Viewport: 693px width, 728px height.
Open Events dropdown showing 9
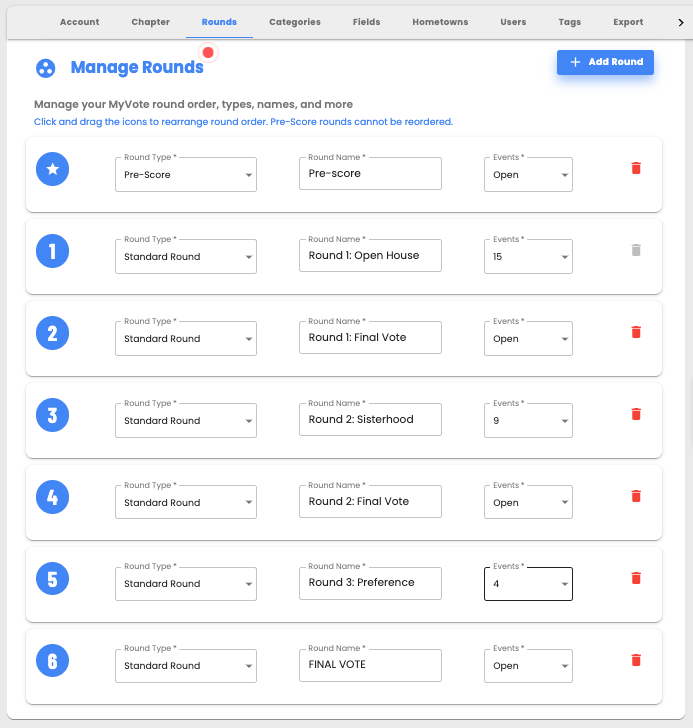pyautogui.click(x=528, y=420)
